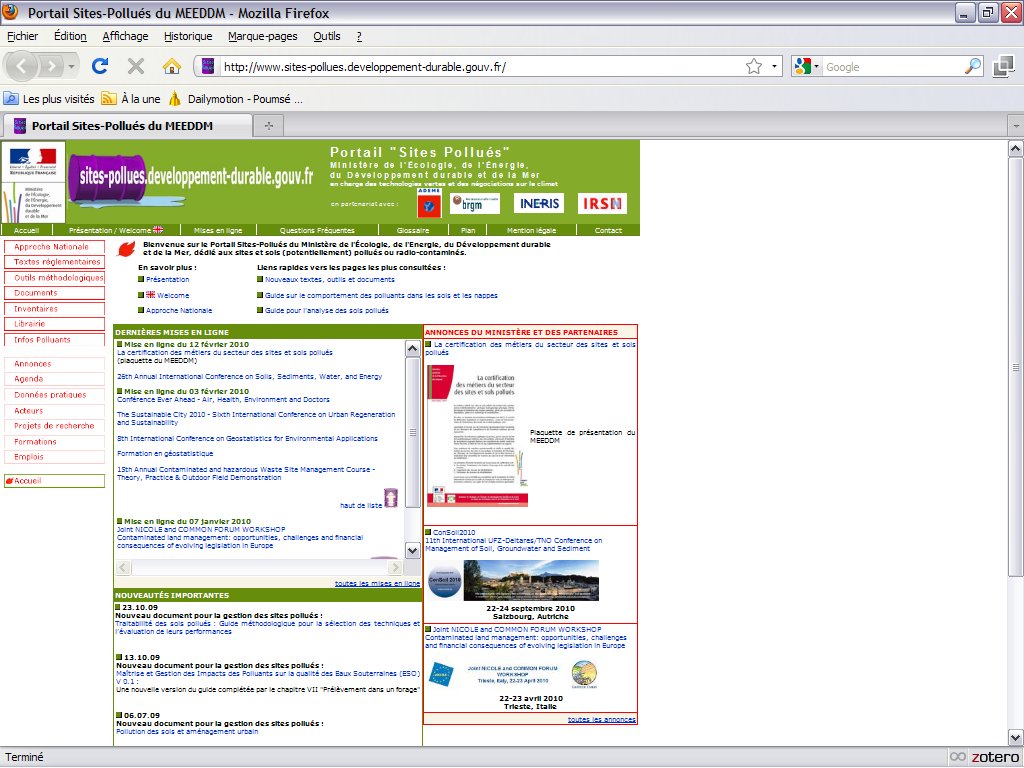This screenshot has height=768, width=1024.
Task: Click the Google search input field
Action: [890, 67]
